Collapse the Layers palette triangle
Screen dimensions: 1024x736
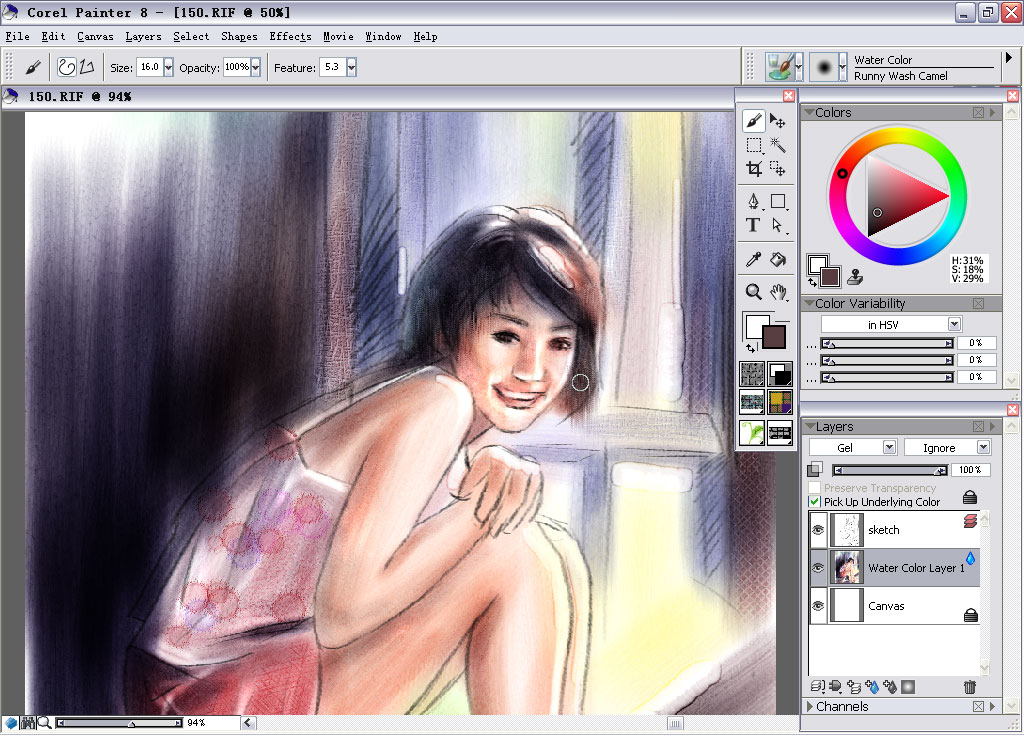810,426
